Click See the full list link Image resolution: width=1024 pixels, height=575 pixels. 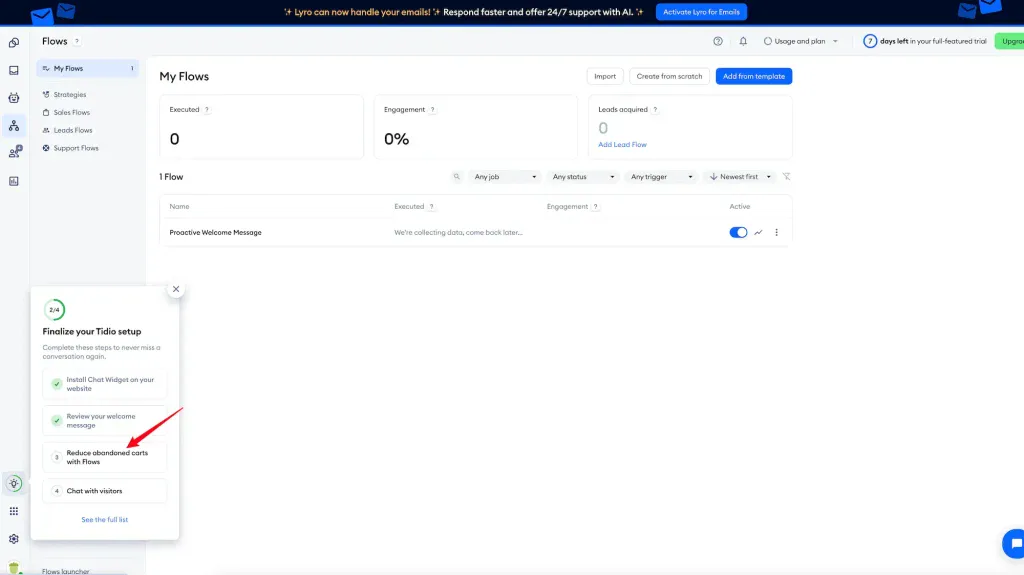coord(104,519)
